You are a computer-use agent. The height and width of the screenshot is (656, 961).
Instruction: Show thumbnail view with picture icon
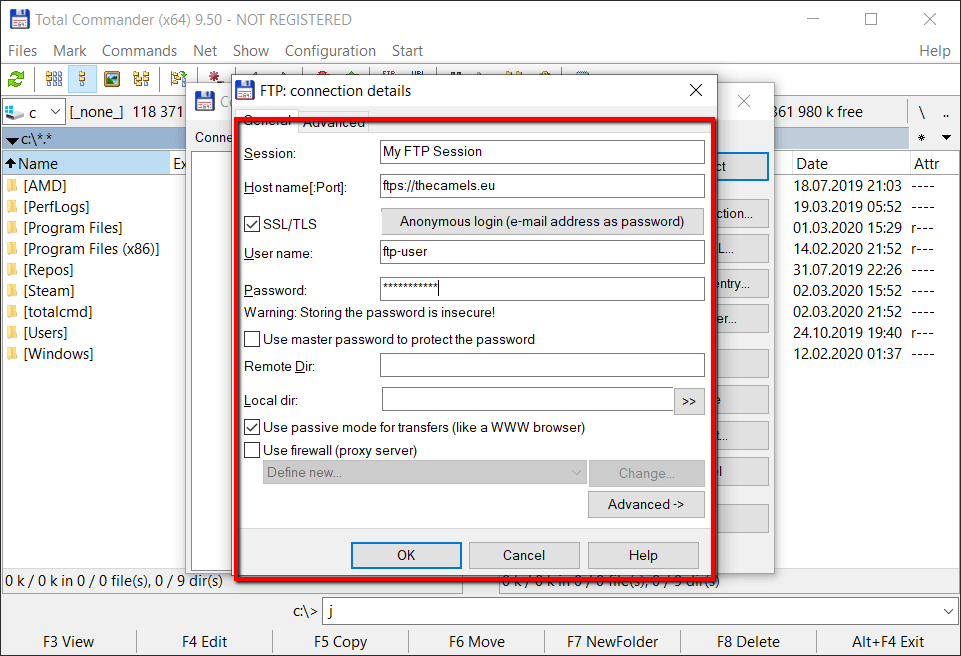(112, 79)
